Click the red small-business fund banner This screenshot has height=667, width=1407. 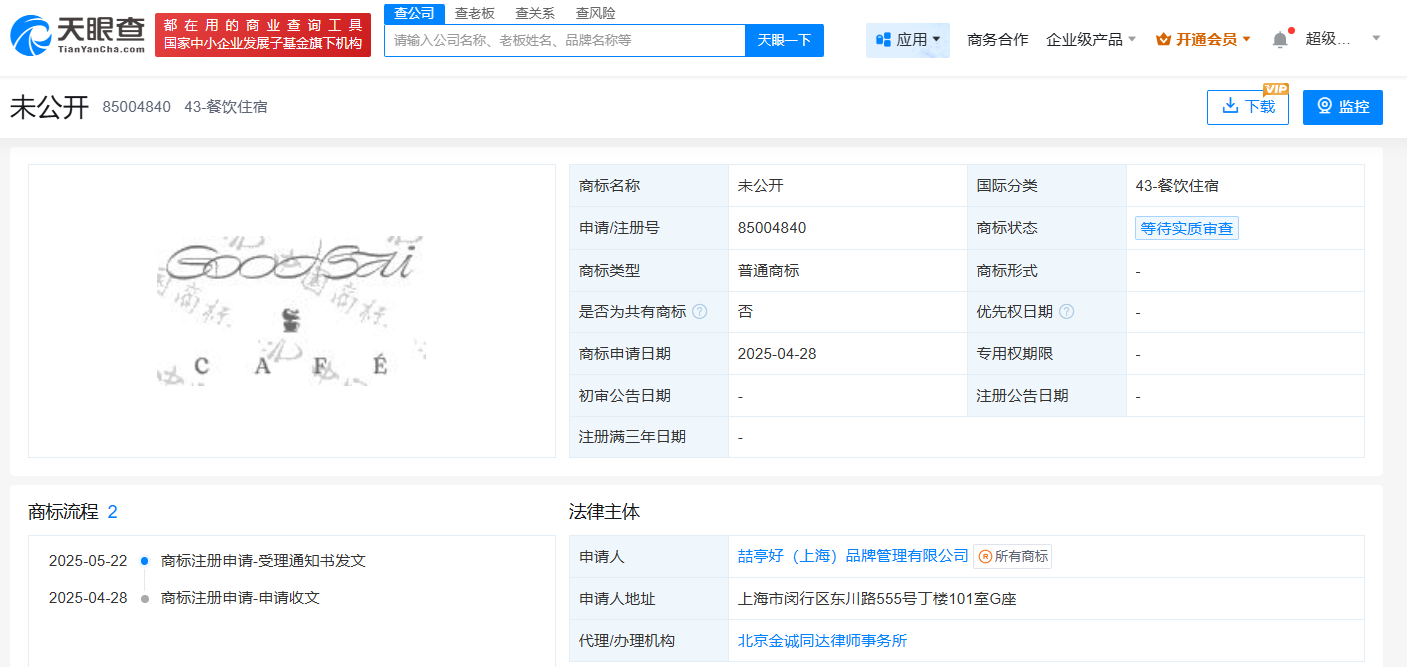point(263,35)
